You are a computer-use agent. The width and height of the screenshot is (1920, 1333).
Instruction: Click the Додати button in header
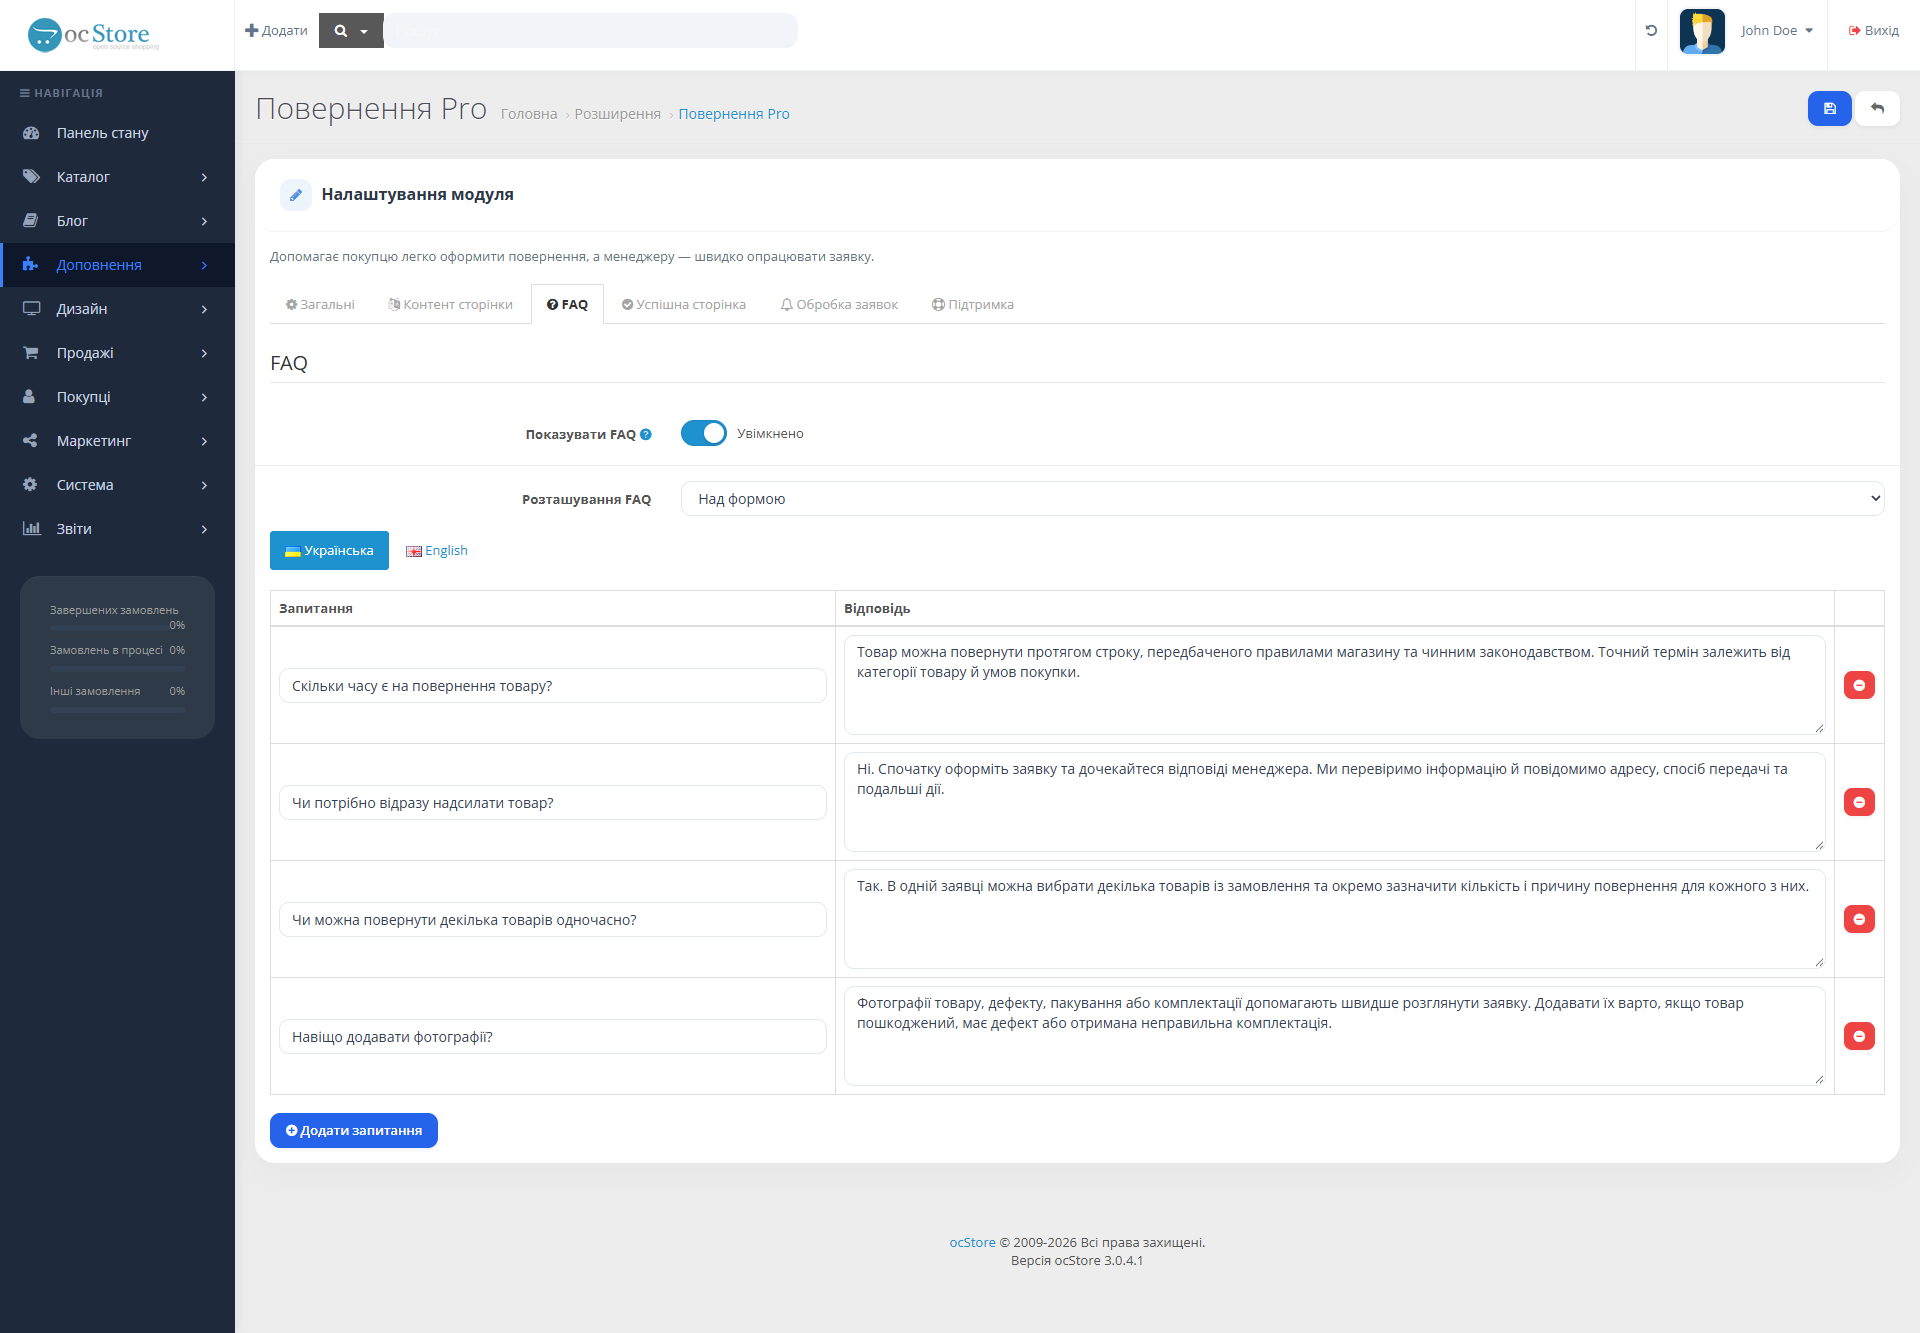coord(276,31)
